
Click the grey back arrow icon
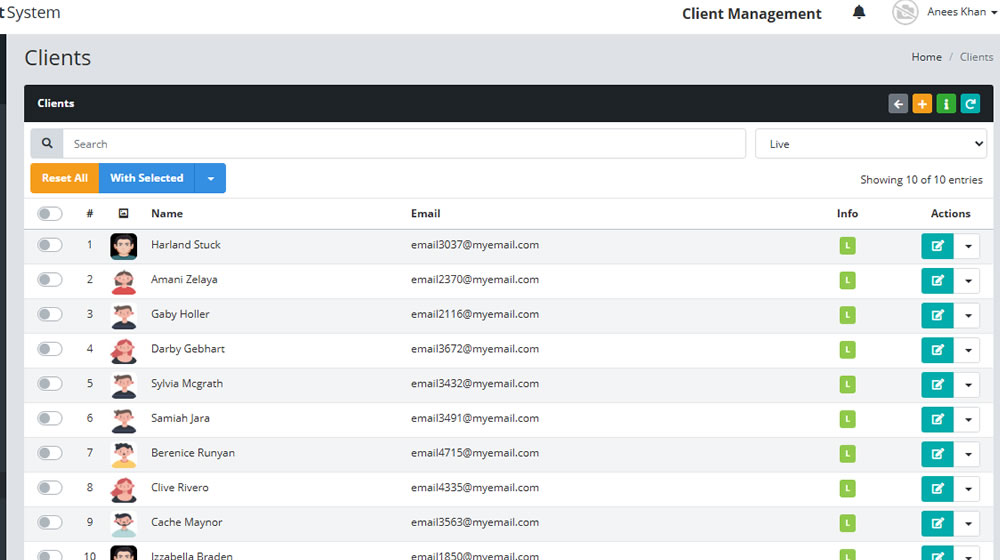(x=898, y=104)
